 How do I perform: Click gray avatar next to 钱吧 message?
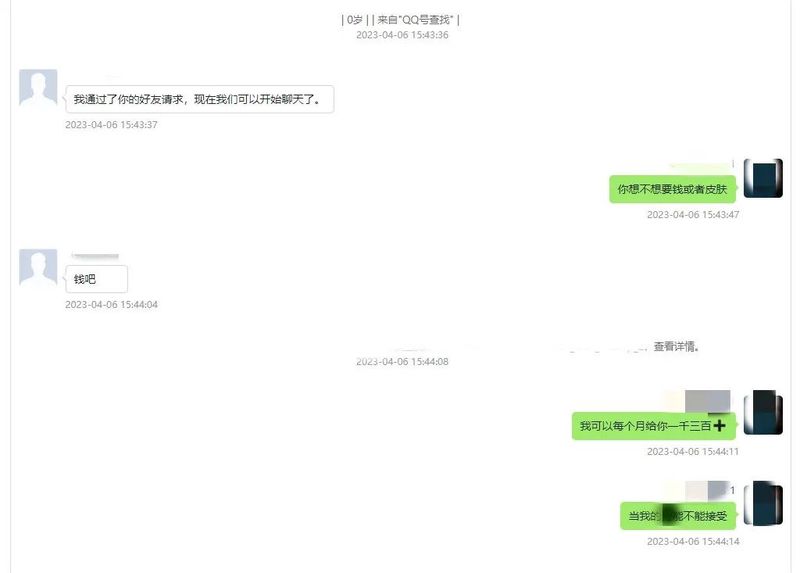coord(38,267)
